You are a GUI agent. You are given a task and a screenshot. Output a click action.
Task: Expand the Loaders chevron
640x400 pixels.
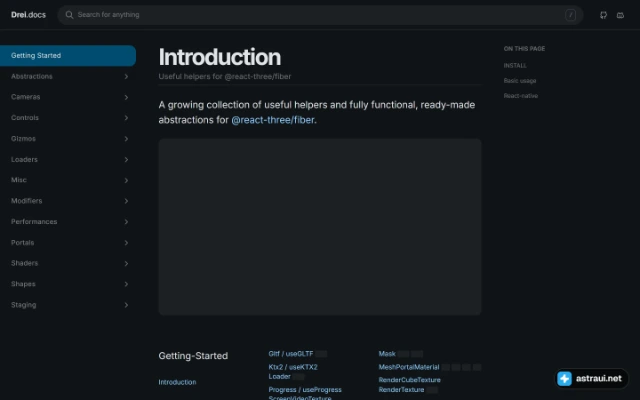pos(126,160)
